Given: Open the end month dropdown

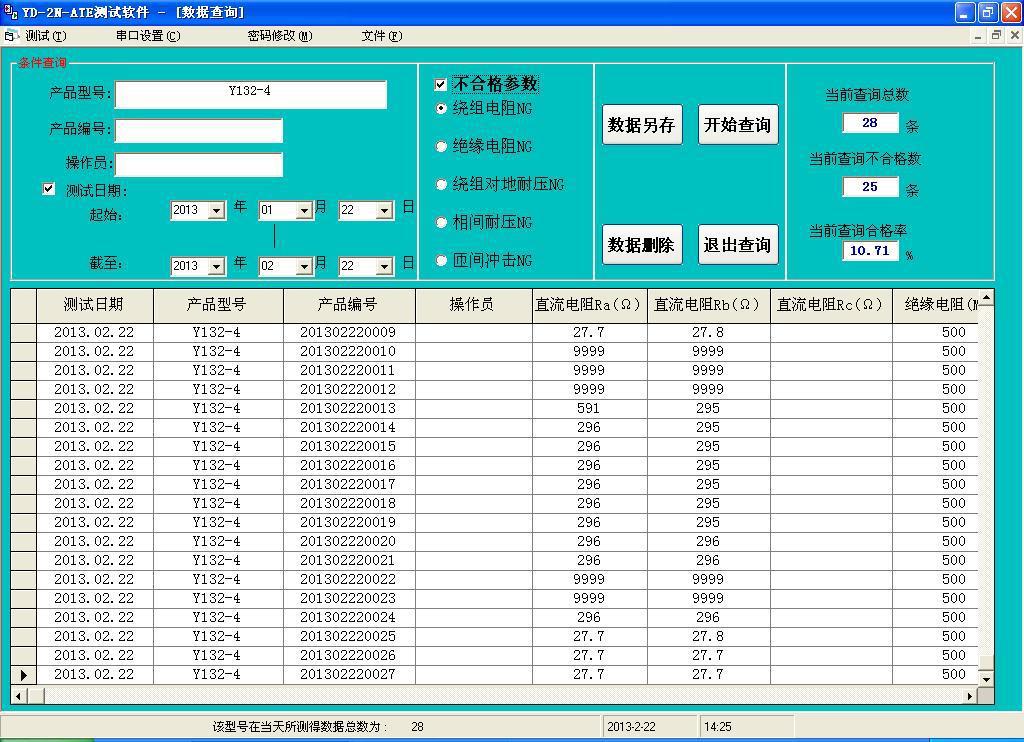Looking at the screenshot, I should click(304, 267).
